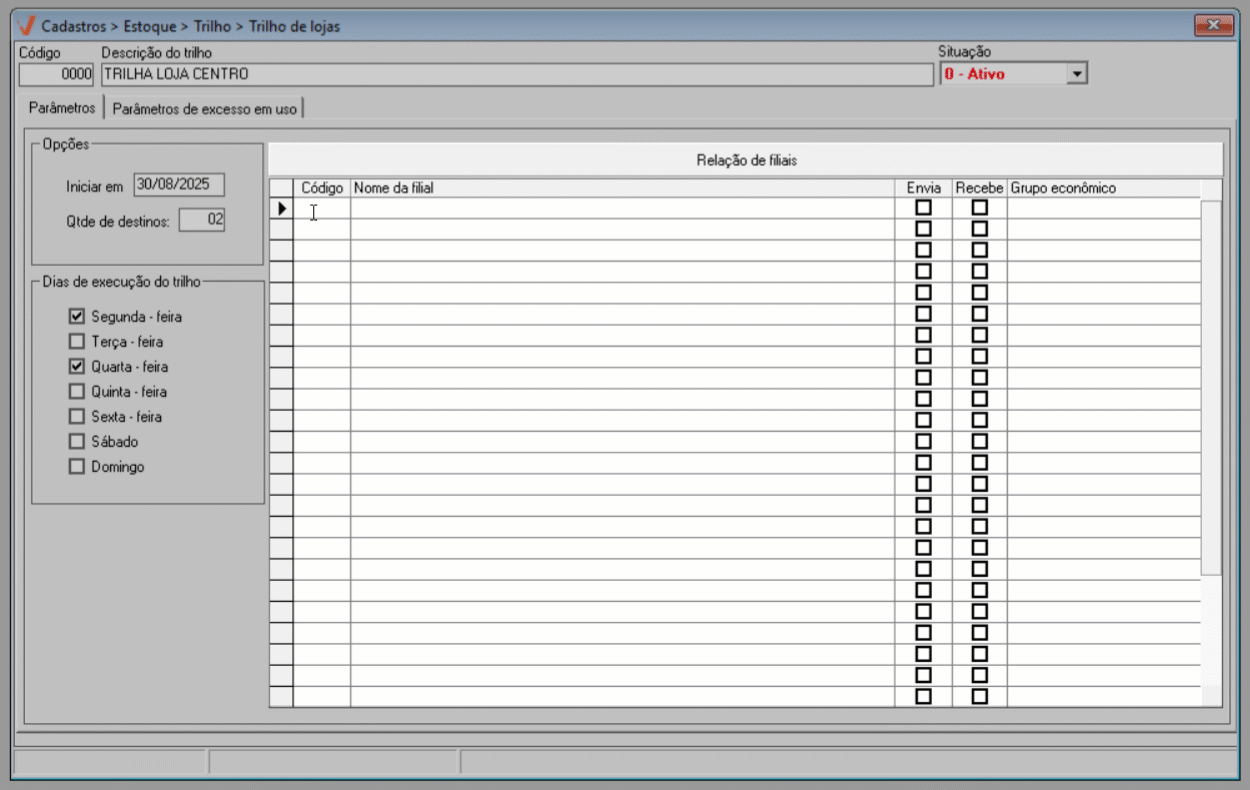Image resolution: width=1250 pixels, height=790 pixels.
Task: Toggle the Sábado checkbox
Action: pyautogui.click(x=77, y=441)
